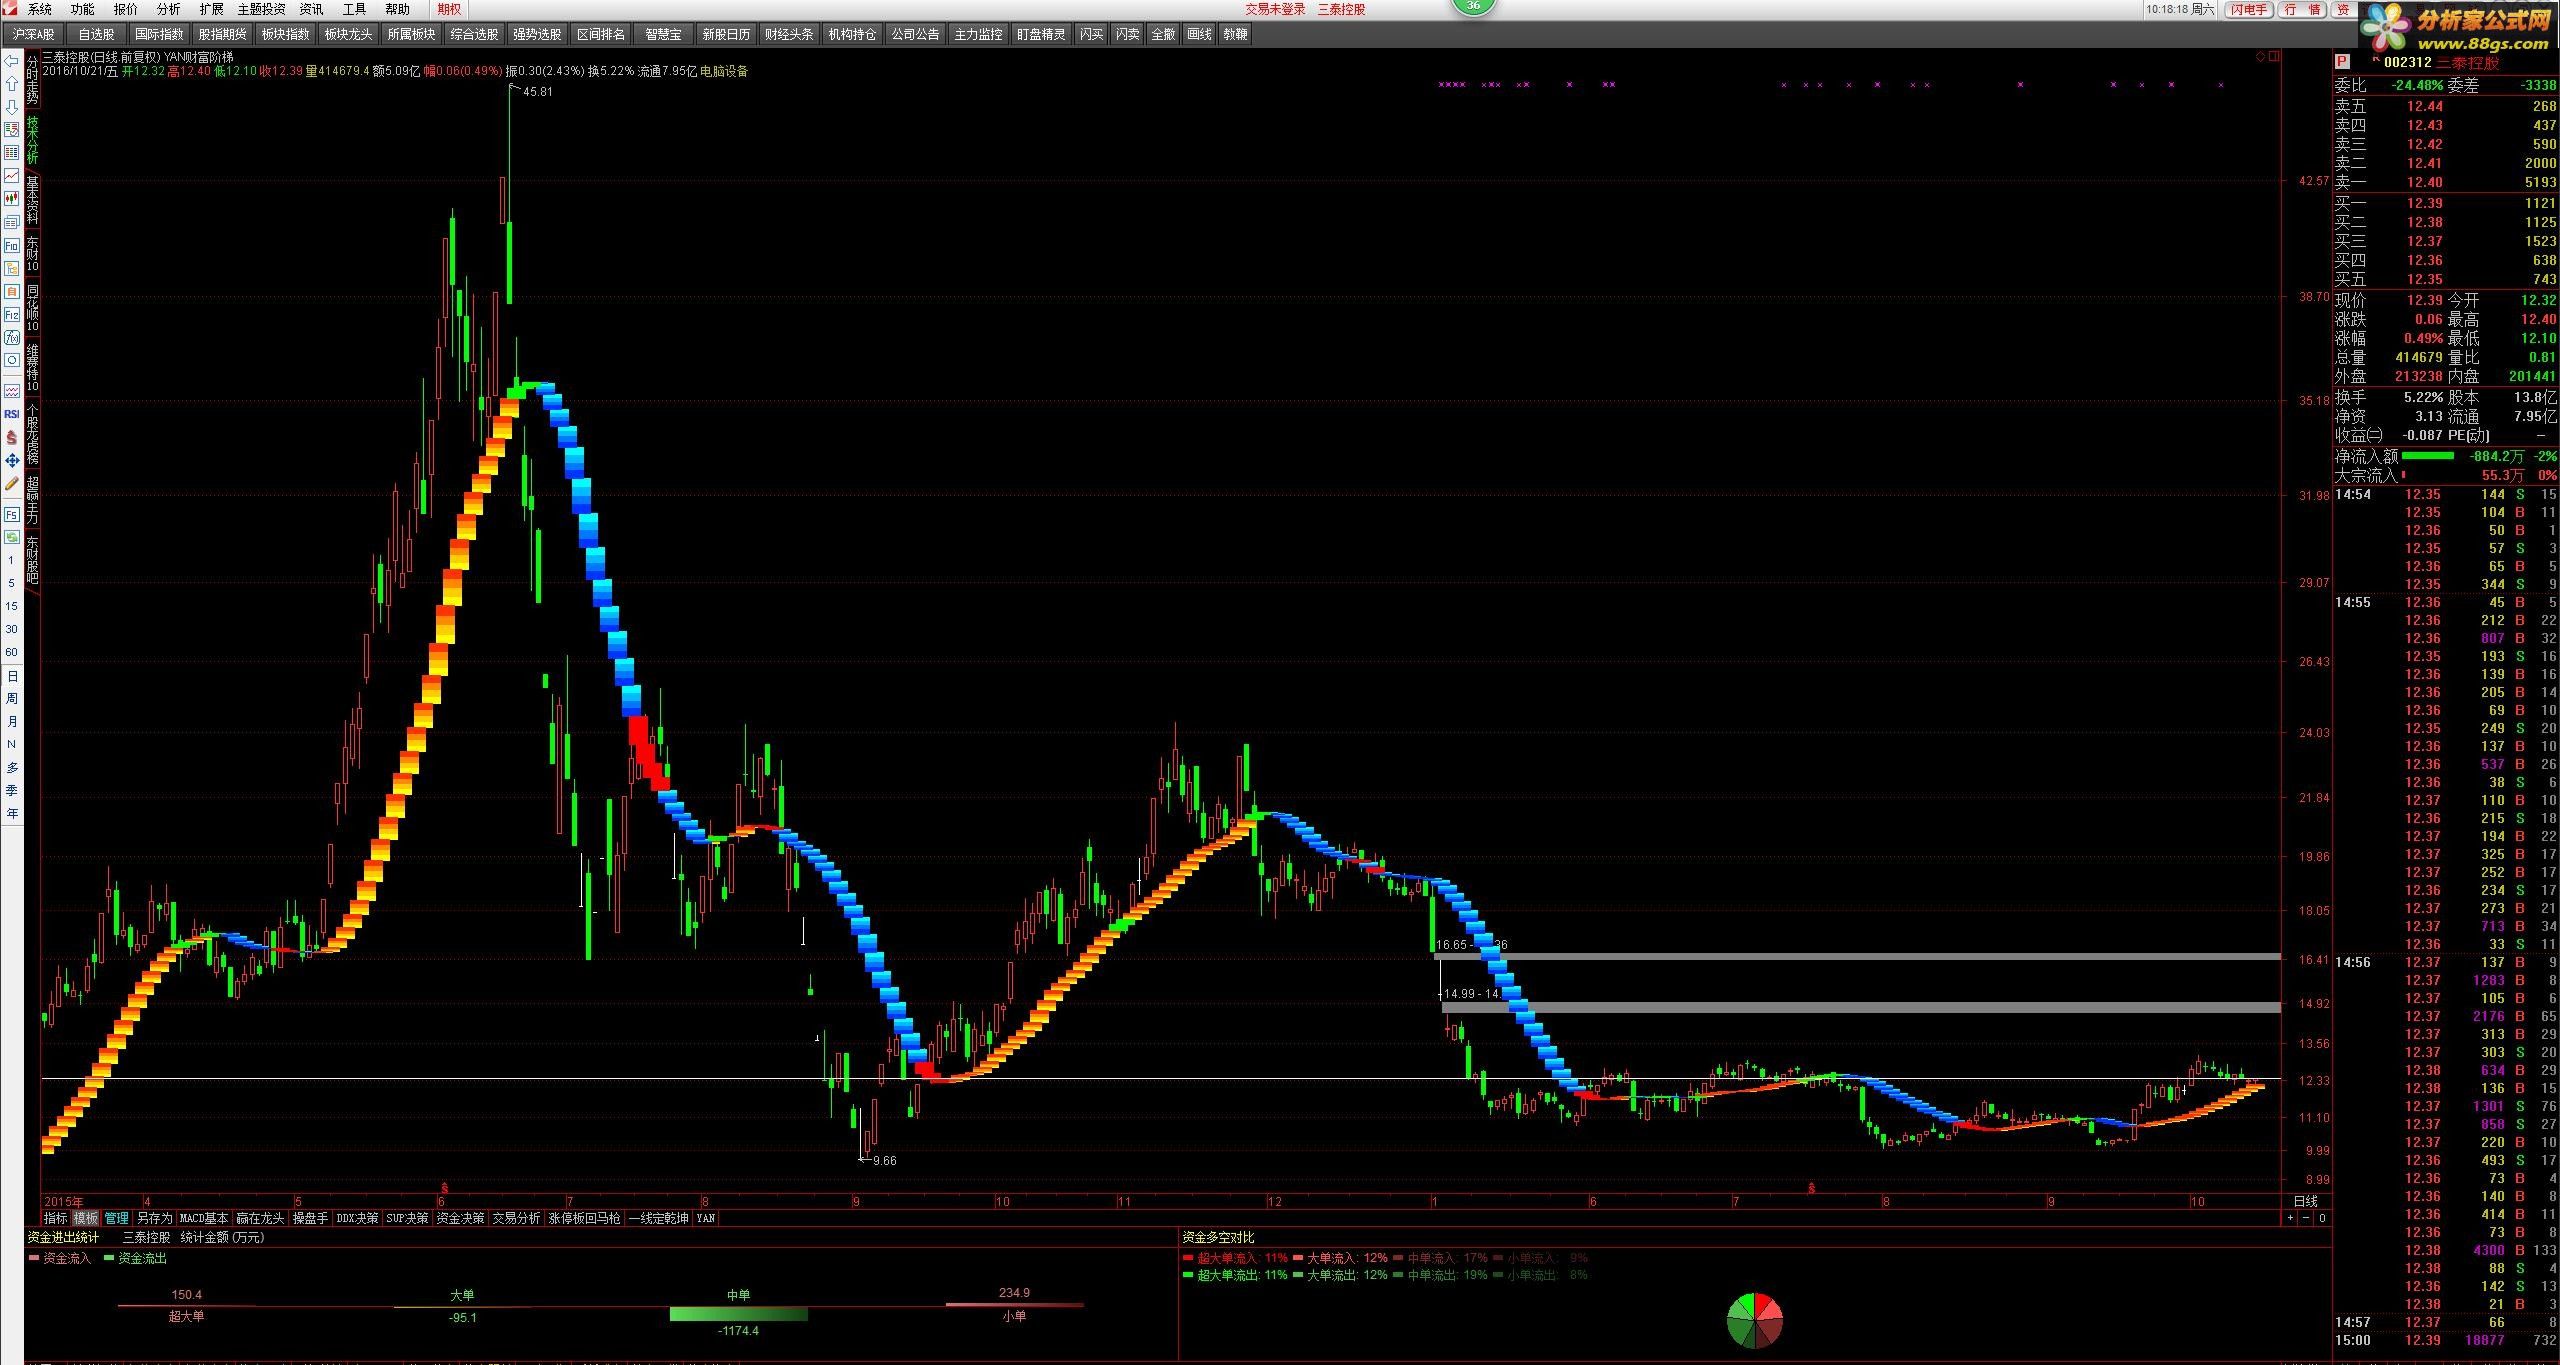Open the 基本资料 vertical tab
This screenshot has width=2560, height=1365.
pyautogui.click(x=32, y=200)
